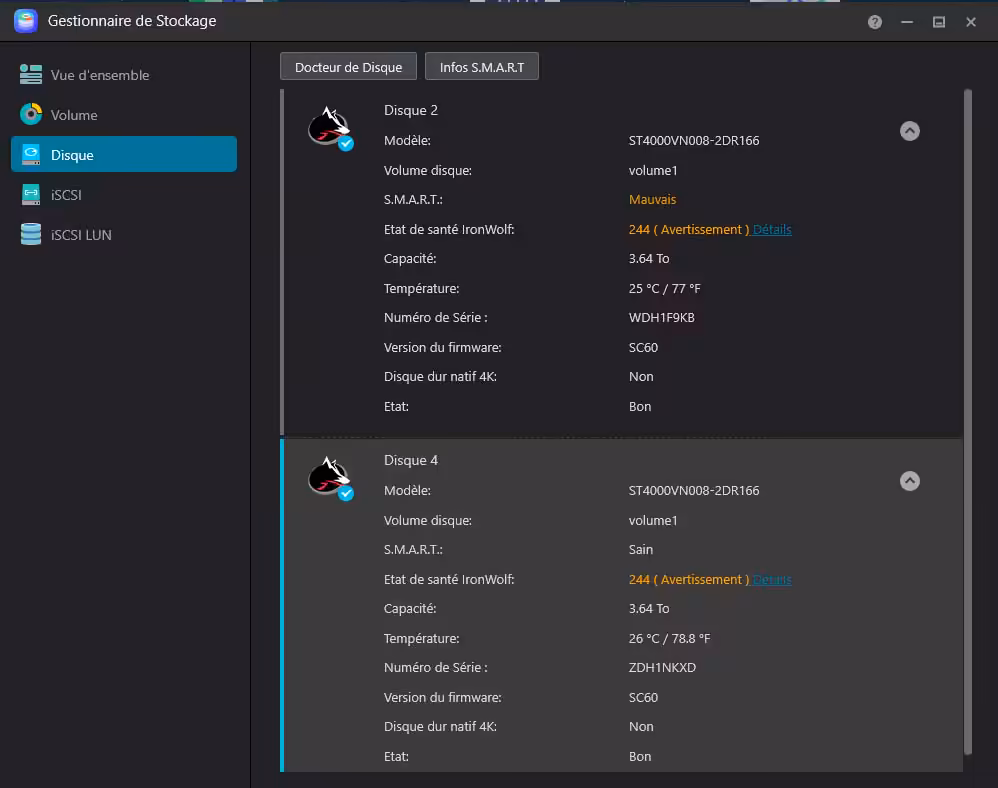The image size is (998, 788).
Task: Click the iSCSI sidebar icon
Action: (31, 195)
